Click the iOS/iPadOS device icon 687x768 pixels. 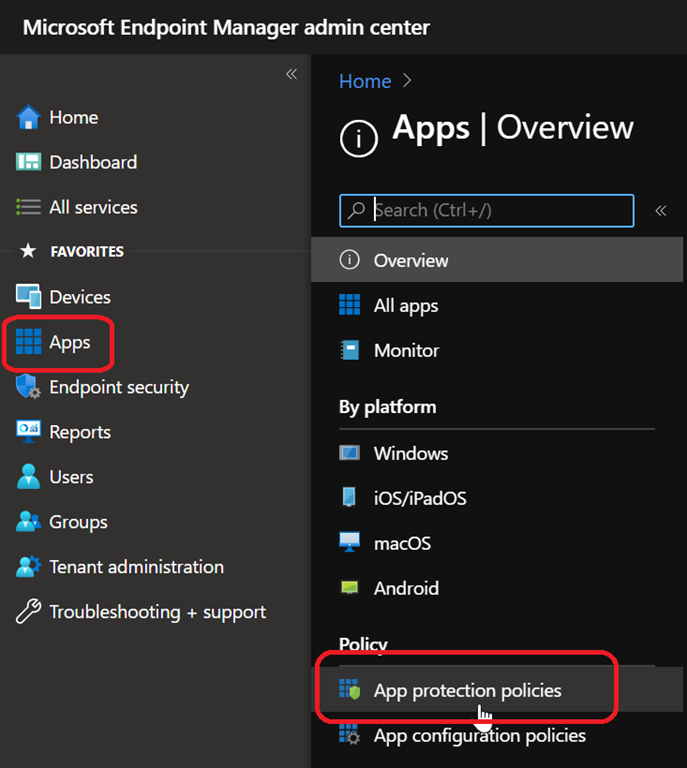tap(349, 497)
